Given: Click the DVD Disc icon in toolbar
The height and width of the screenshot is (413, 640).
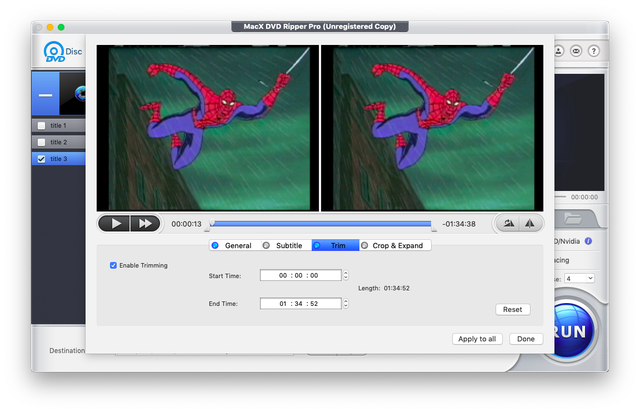Looking at the screenshot, I should click(x=56, y=52).
